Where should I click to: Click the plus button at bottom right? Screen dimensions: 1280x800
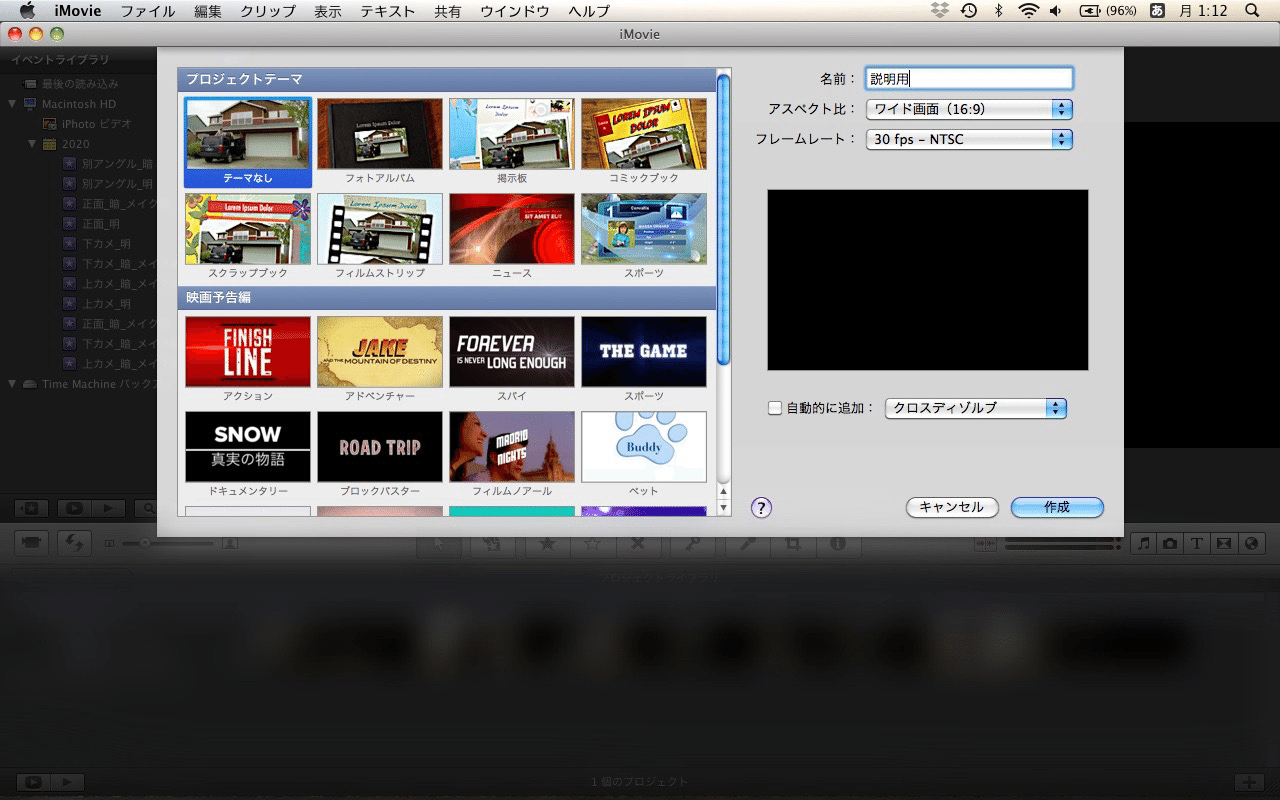1249,782
